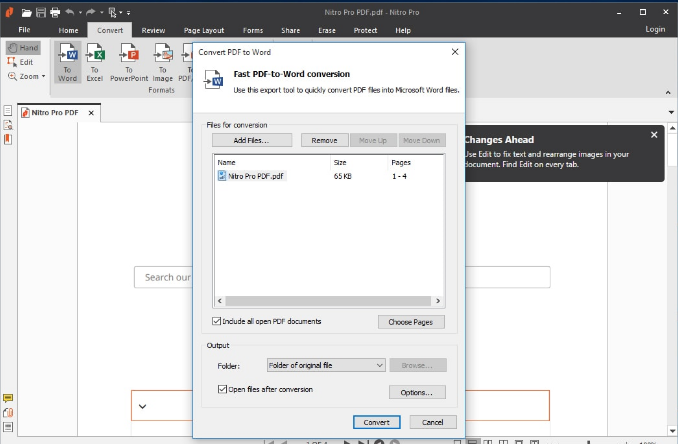678x444 pixels.
Task: Switch to the Forms ribbon tab
Action: (x=253, y=30)
